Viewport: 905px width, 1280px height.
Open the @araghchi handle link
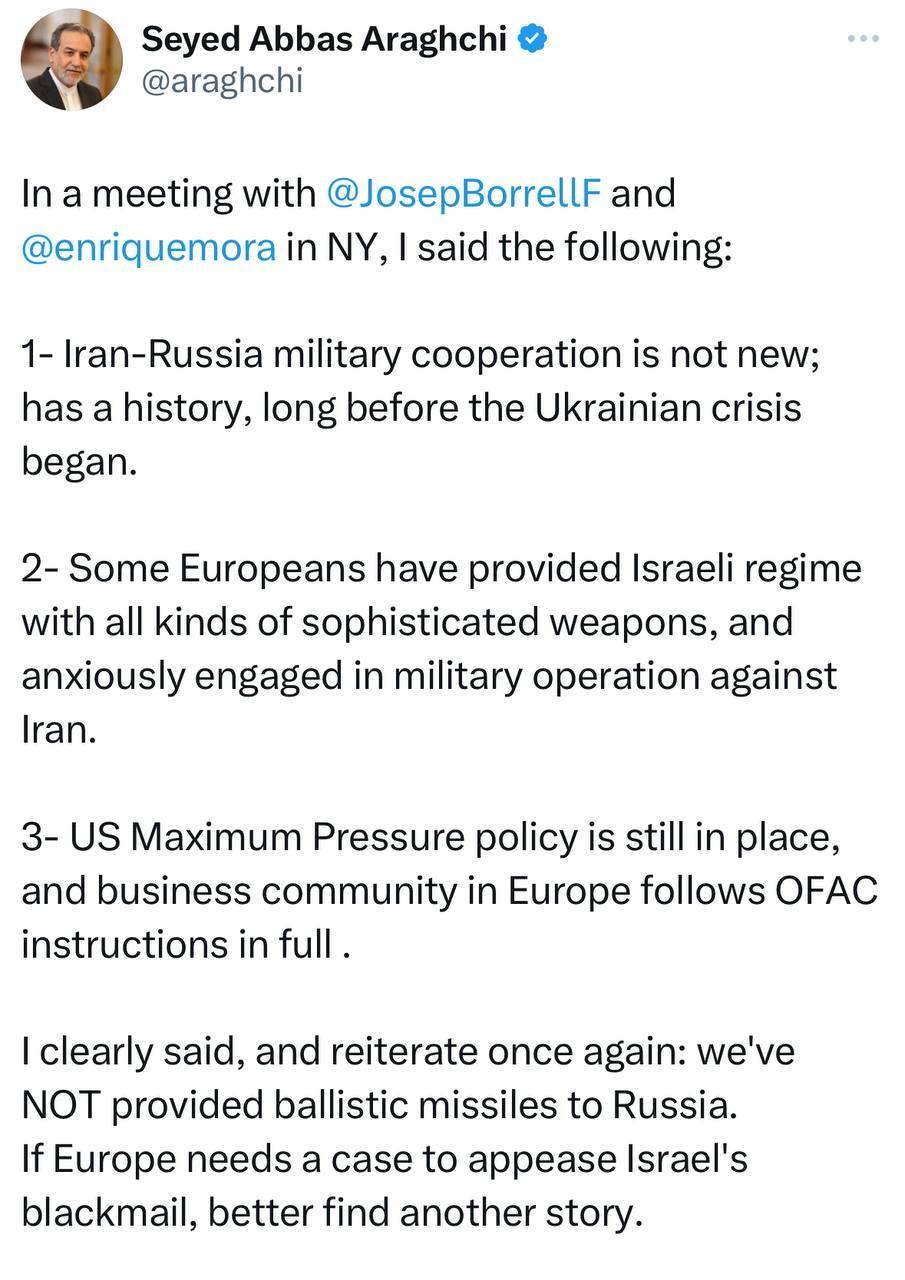(x=222, y=82)
